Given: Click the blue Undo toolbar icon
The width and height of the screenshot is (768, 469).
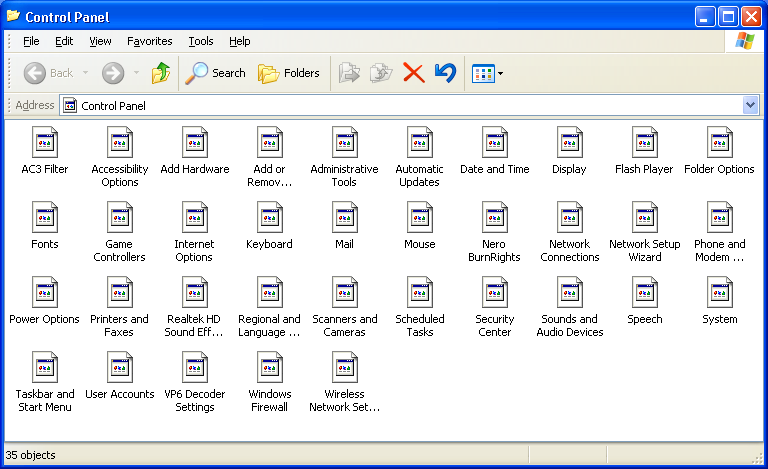Looking at the screenshot, I should (x=445, y=73).
